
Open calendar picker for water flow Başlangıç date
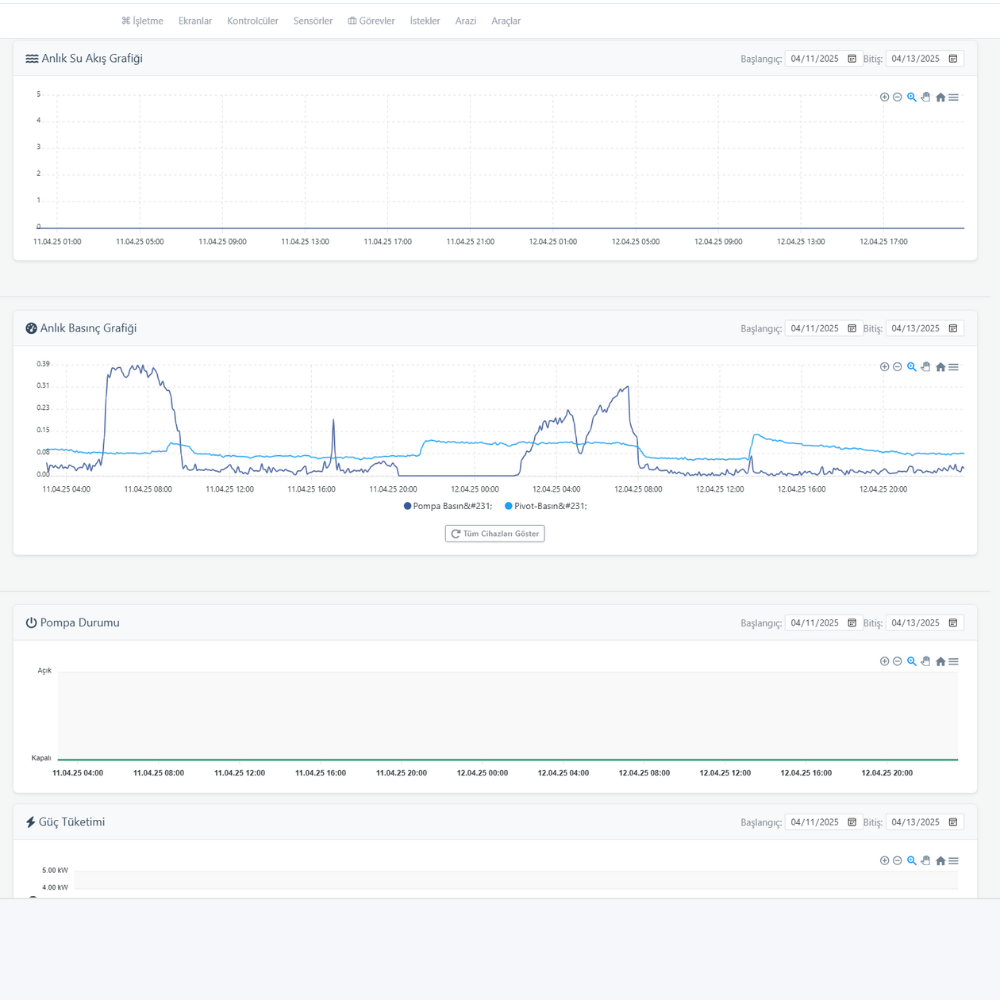pos(852,59)
